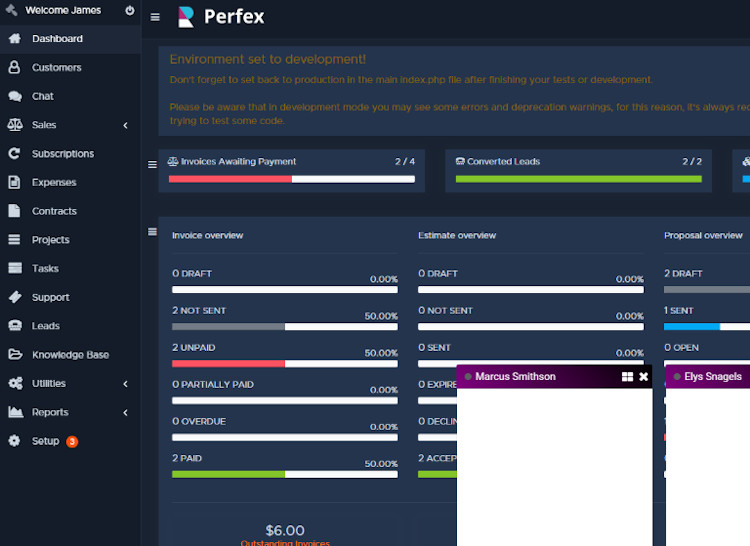The width and height of the screenshot is (750, 546).
Task: Click the Environment set to development heading
Action: tap(268, 59)
